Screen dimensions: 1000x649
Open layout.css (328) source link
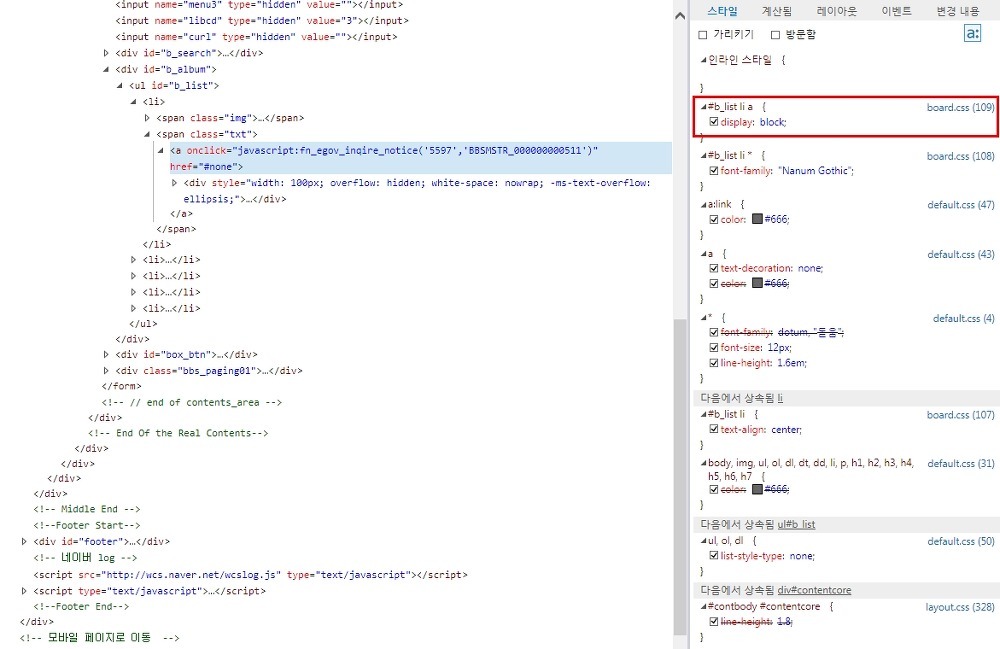[x=960, y=607]
